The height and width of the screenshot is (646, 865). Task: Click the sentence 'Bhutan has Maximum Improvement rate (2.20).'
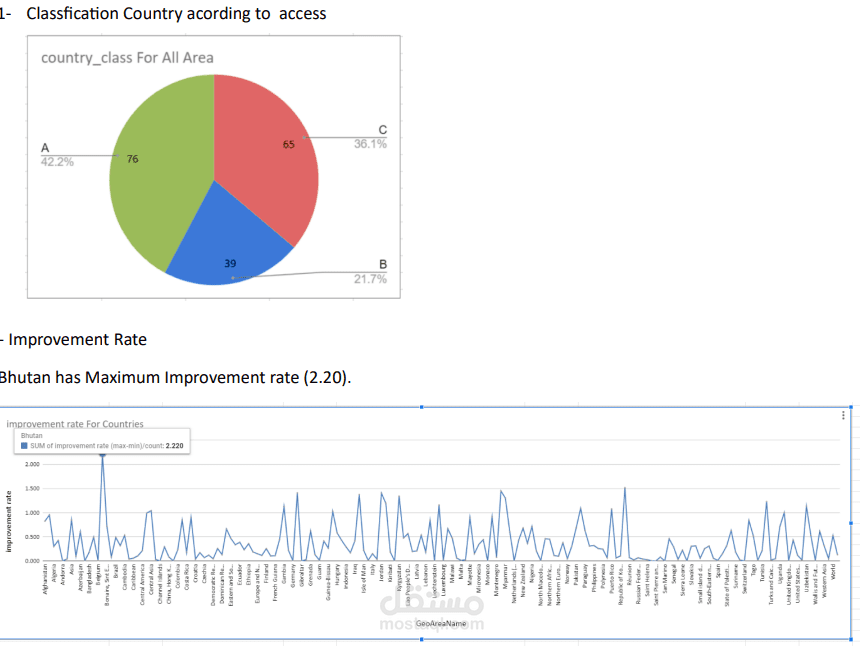[175, 377]
